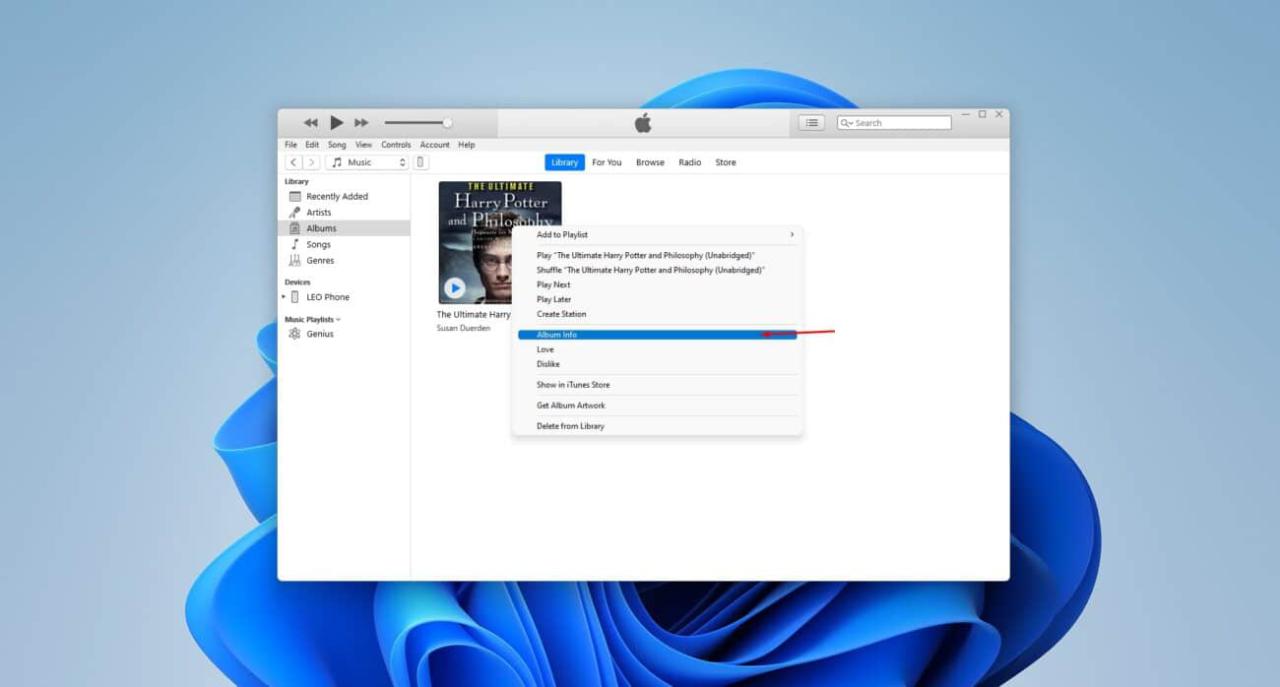Open the Up Next list view icon

pos(811,123)
